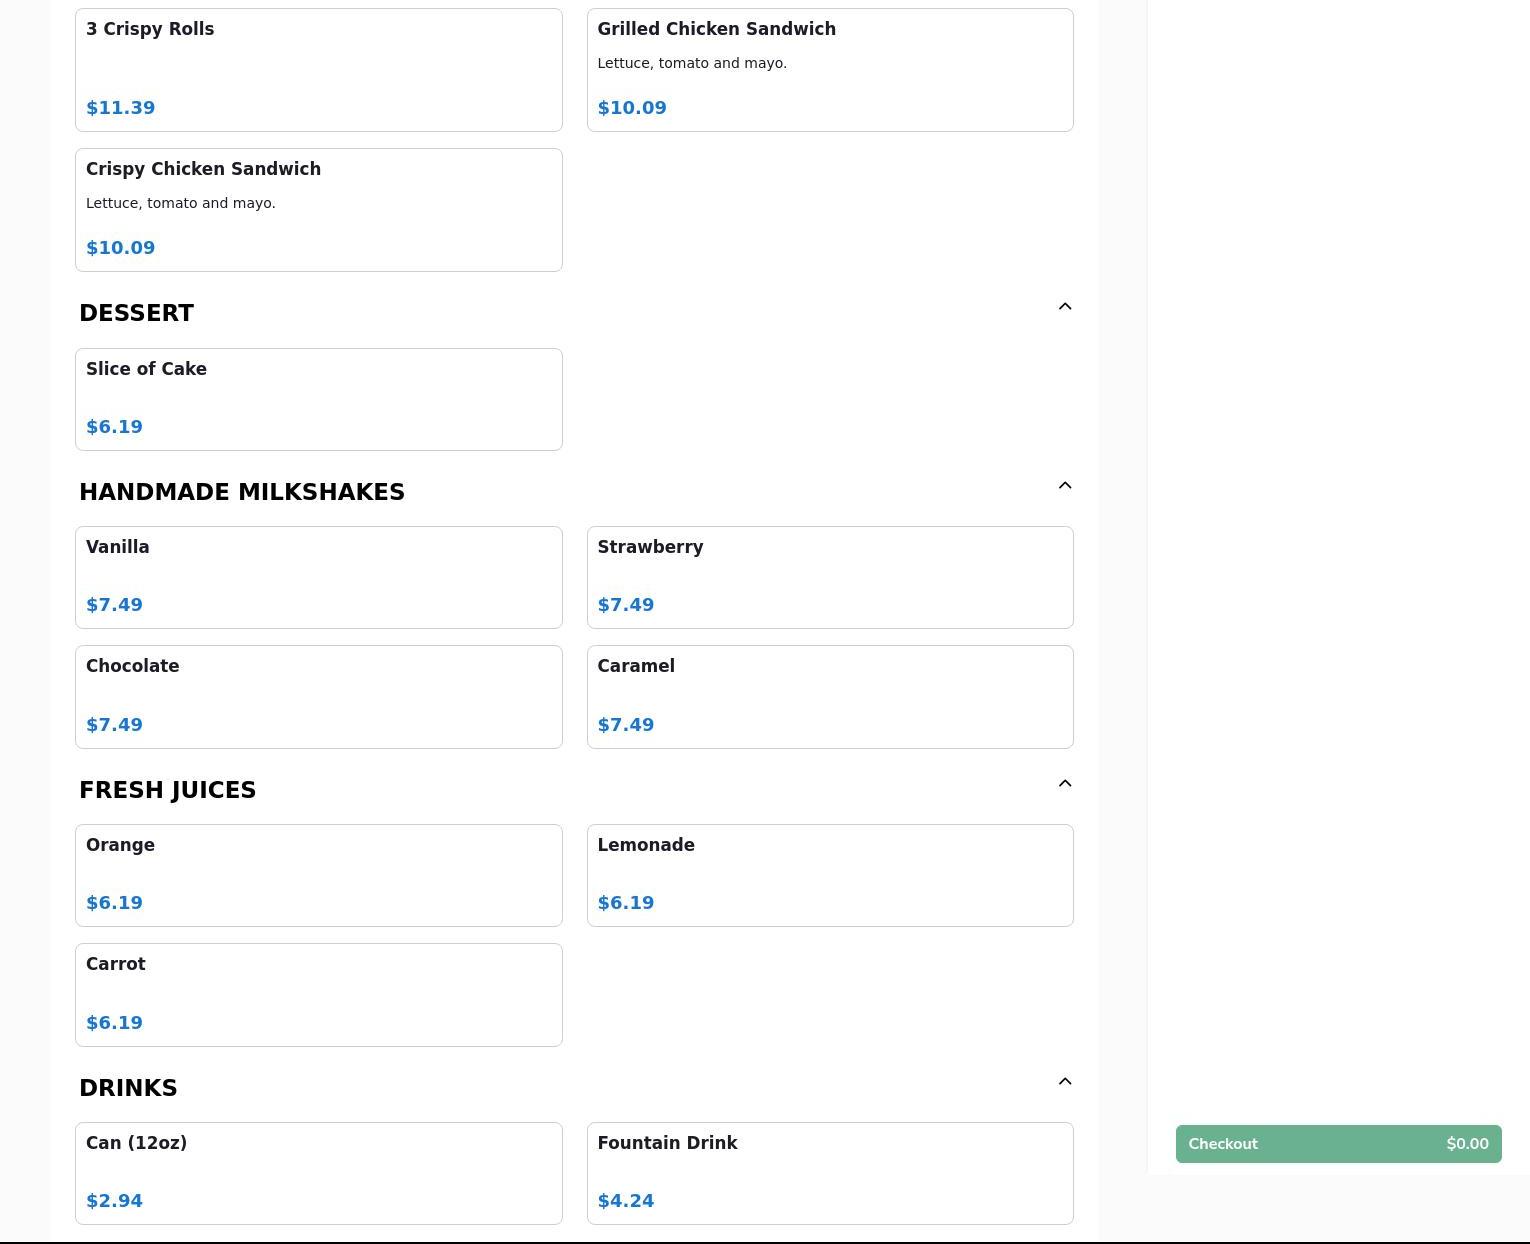The height and width of the screenshot is (1244, 1530).
Task: Select the 3 Crispy Rolls menu card
Action: [x=319, y=70]
